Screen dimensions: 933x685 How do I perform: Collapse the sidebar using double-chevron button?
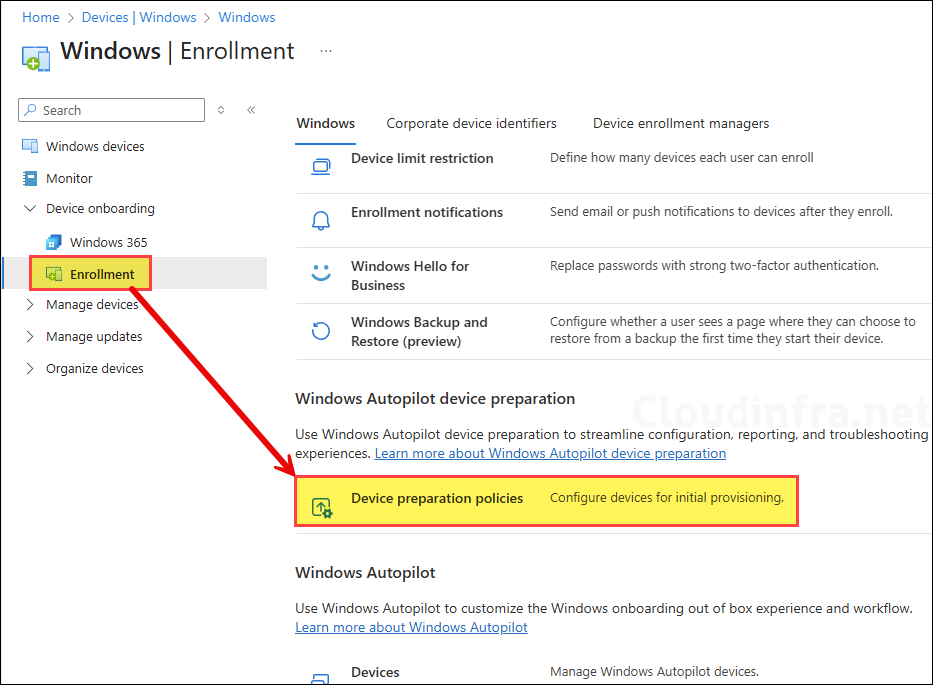point(251,110)
